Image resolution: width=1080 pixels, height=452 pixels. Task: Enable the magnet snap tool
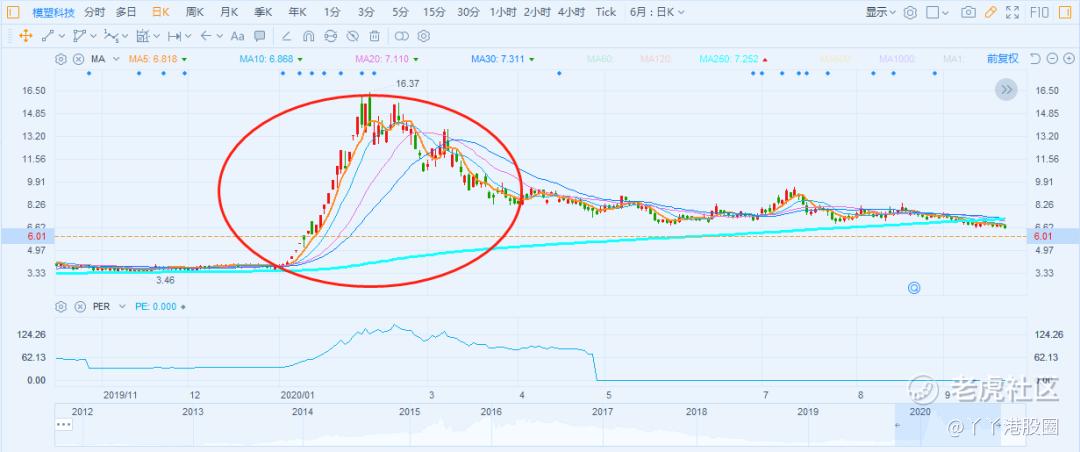click(x=309, y=36)
